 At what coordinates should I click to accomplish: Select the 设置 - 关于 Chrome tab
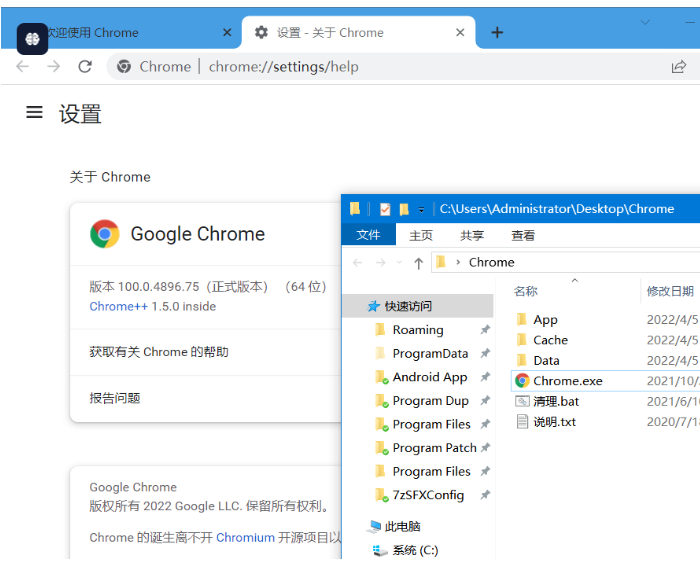coord(358,33)
